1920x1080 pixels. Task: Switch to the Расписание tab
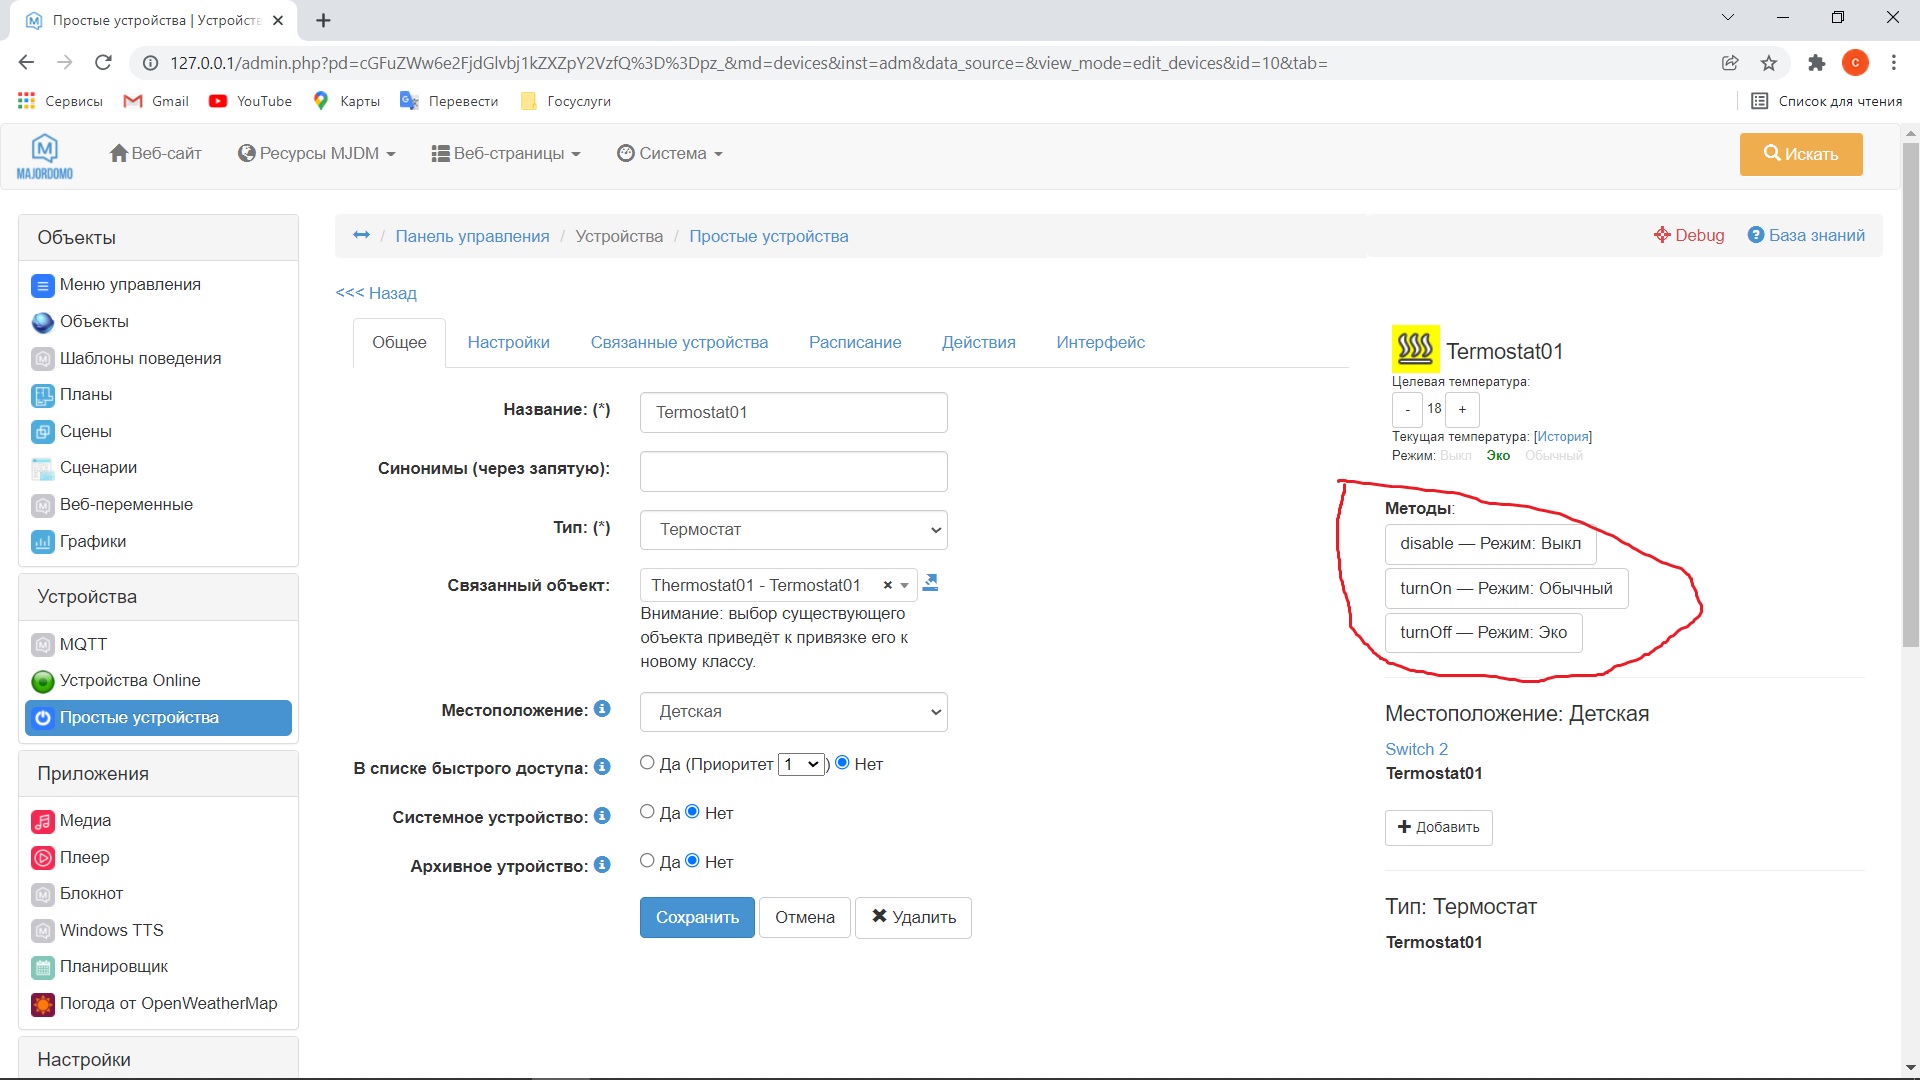tap(854, 342)
